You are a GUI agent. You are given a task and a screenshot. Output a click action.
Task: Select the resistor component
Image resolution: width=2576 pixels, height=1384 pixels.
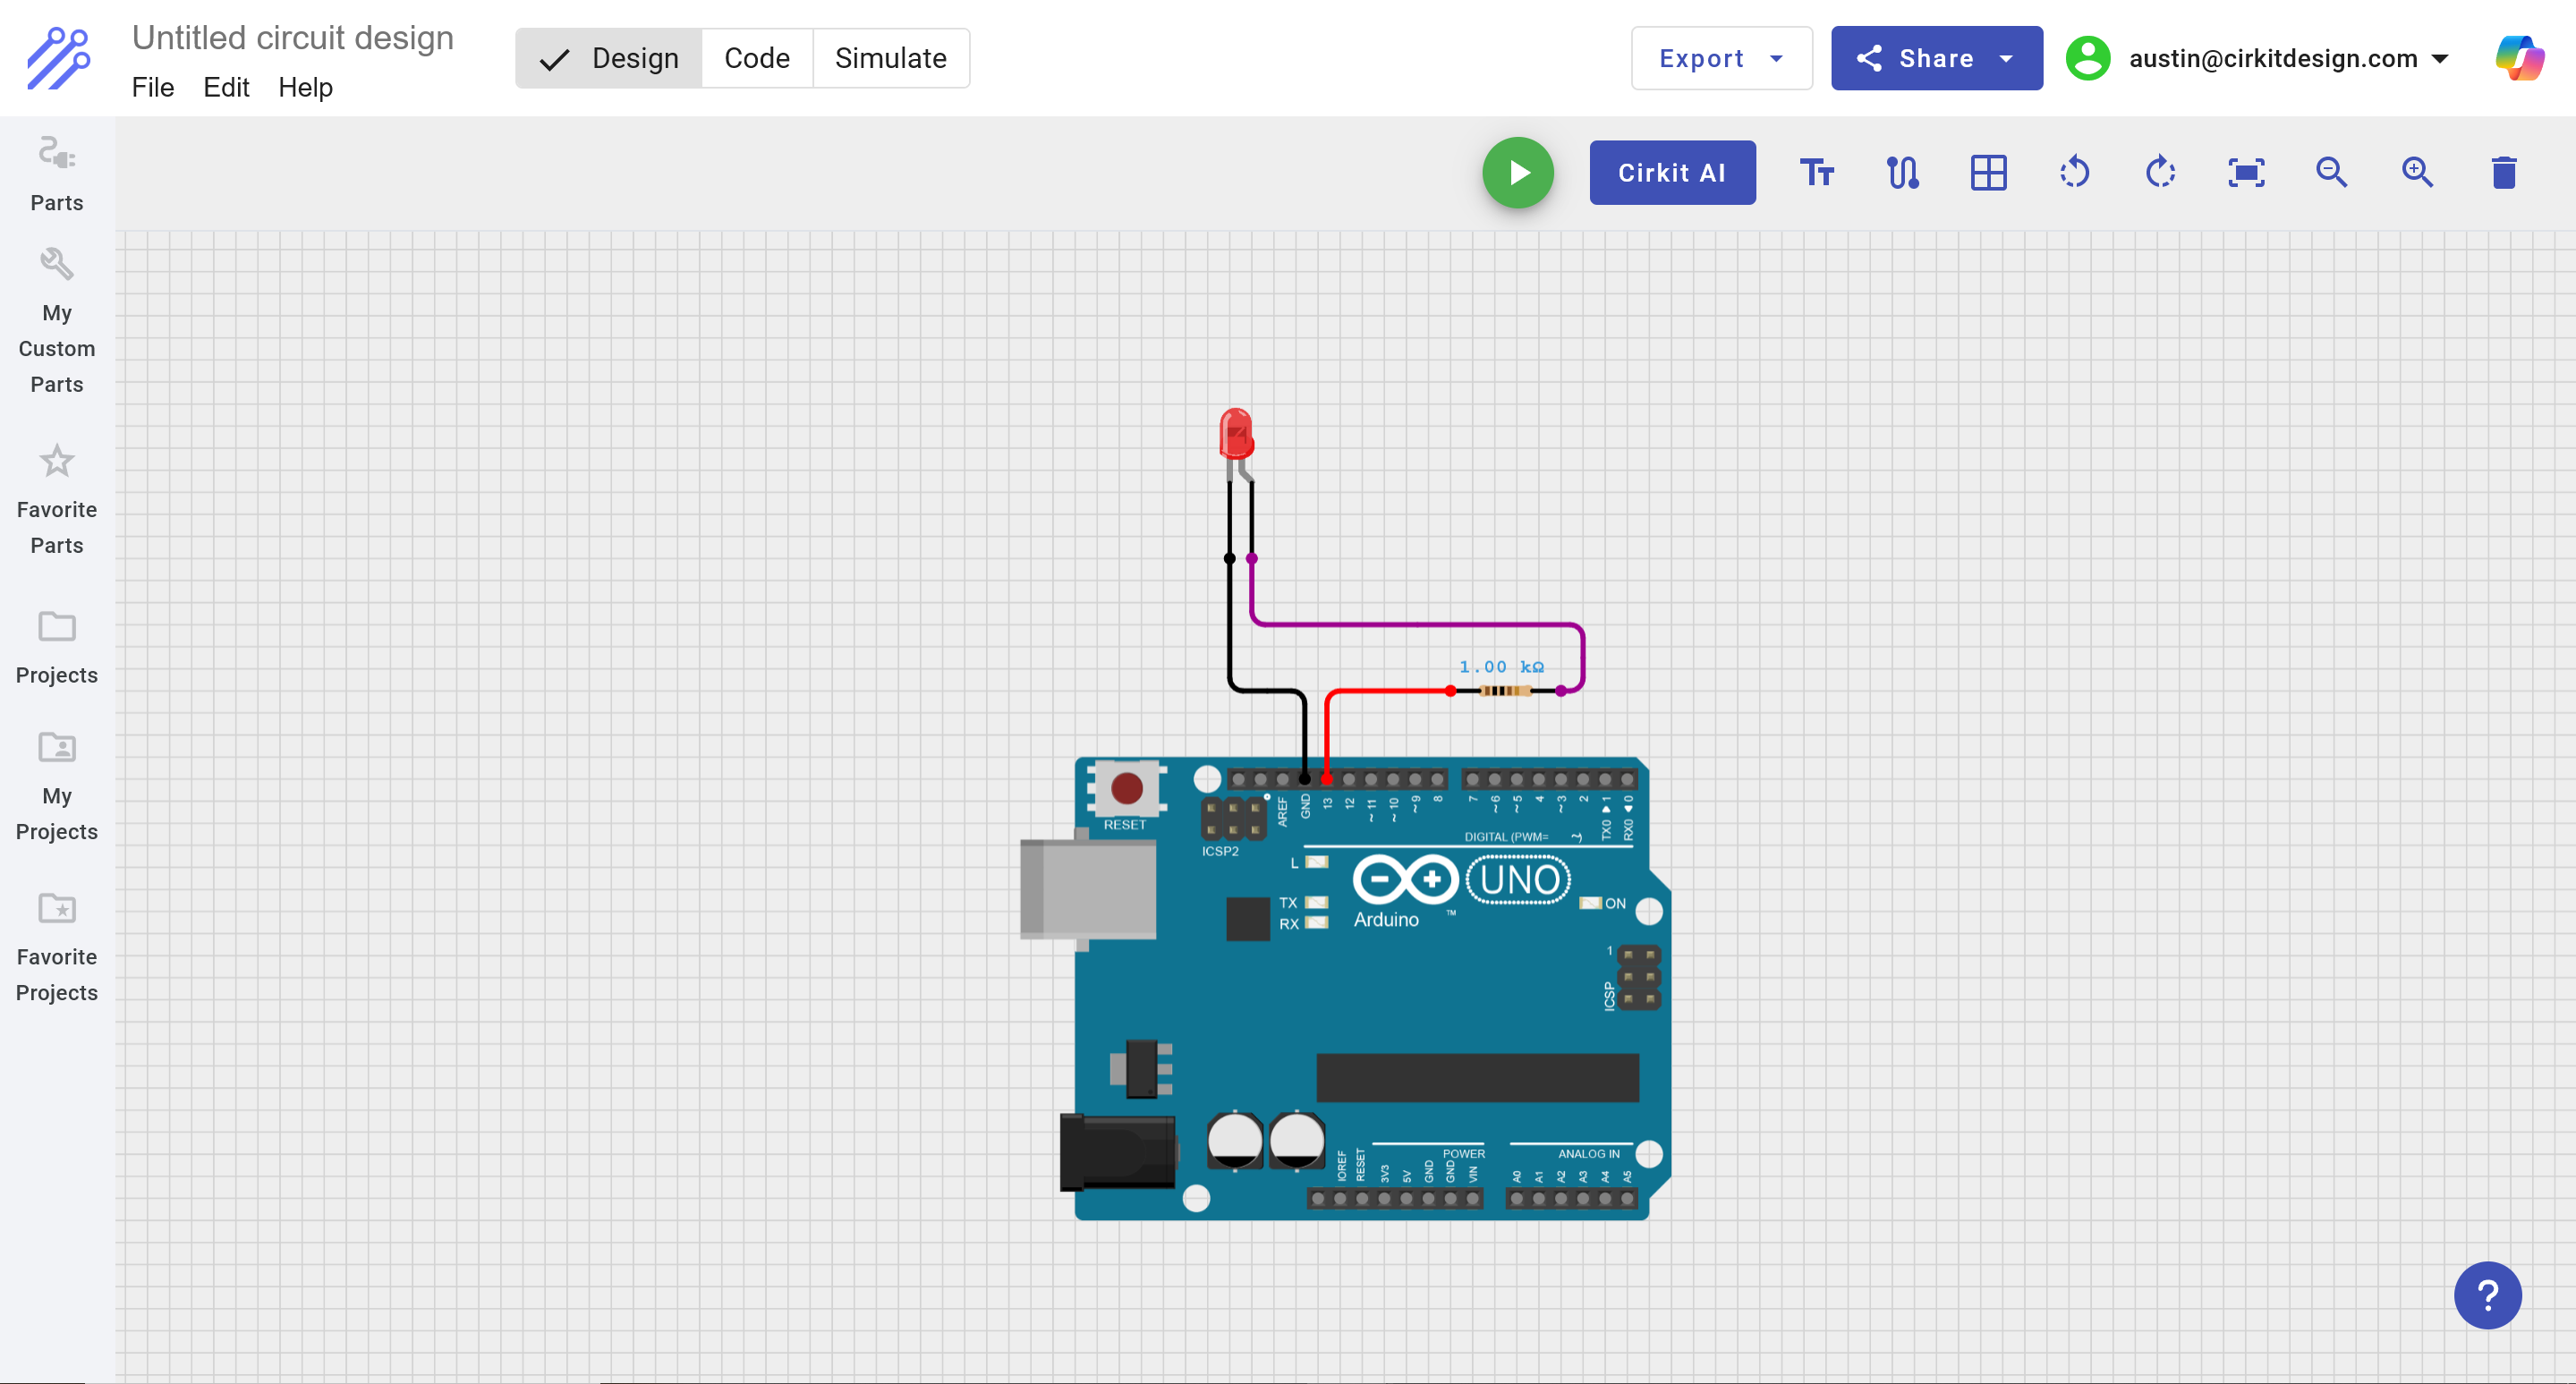coord(1505,691)
